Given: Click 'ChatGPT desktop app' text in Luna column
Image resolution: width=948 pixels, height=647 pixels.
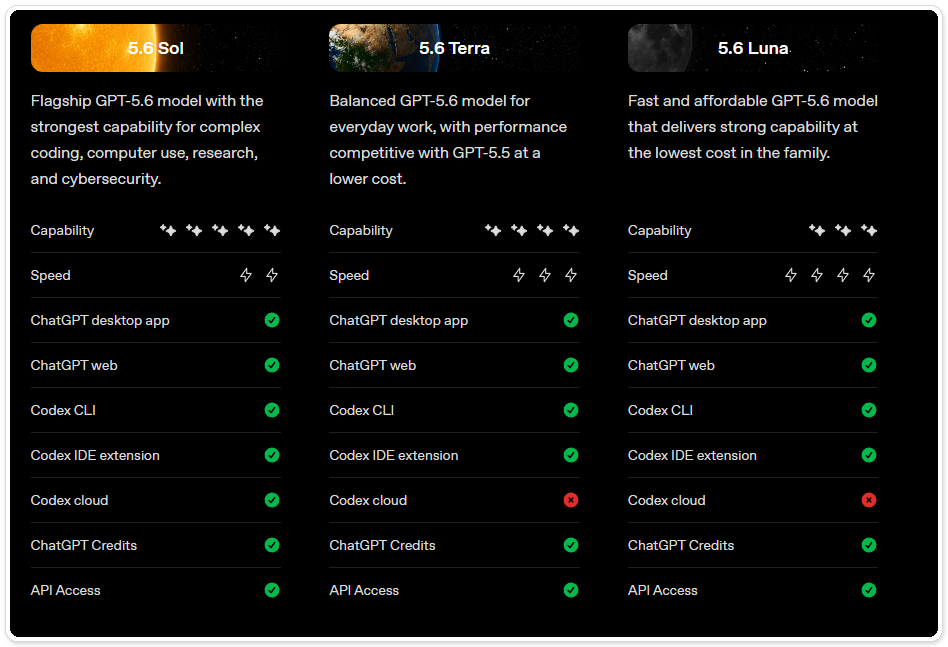Looking at the screenshot, I should 697,320.
